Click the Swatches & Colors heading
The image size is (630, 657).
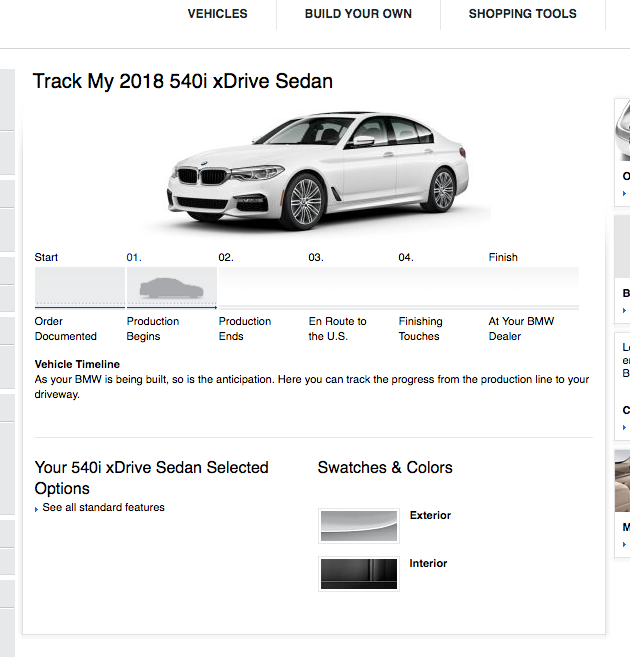tap(385, 468)
